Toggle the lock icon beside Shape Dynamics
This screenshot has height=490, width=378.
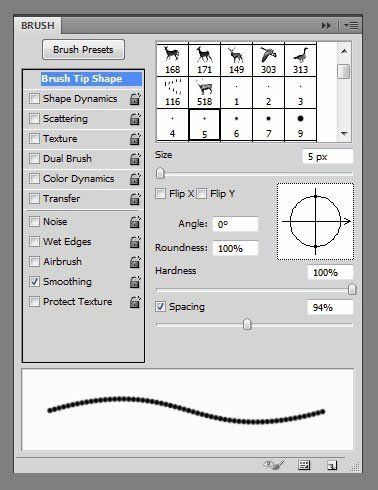[135, 99]
